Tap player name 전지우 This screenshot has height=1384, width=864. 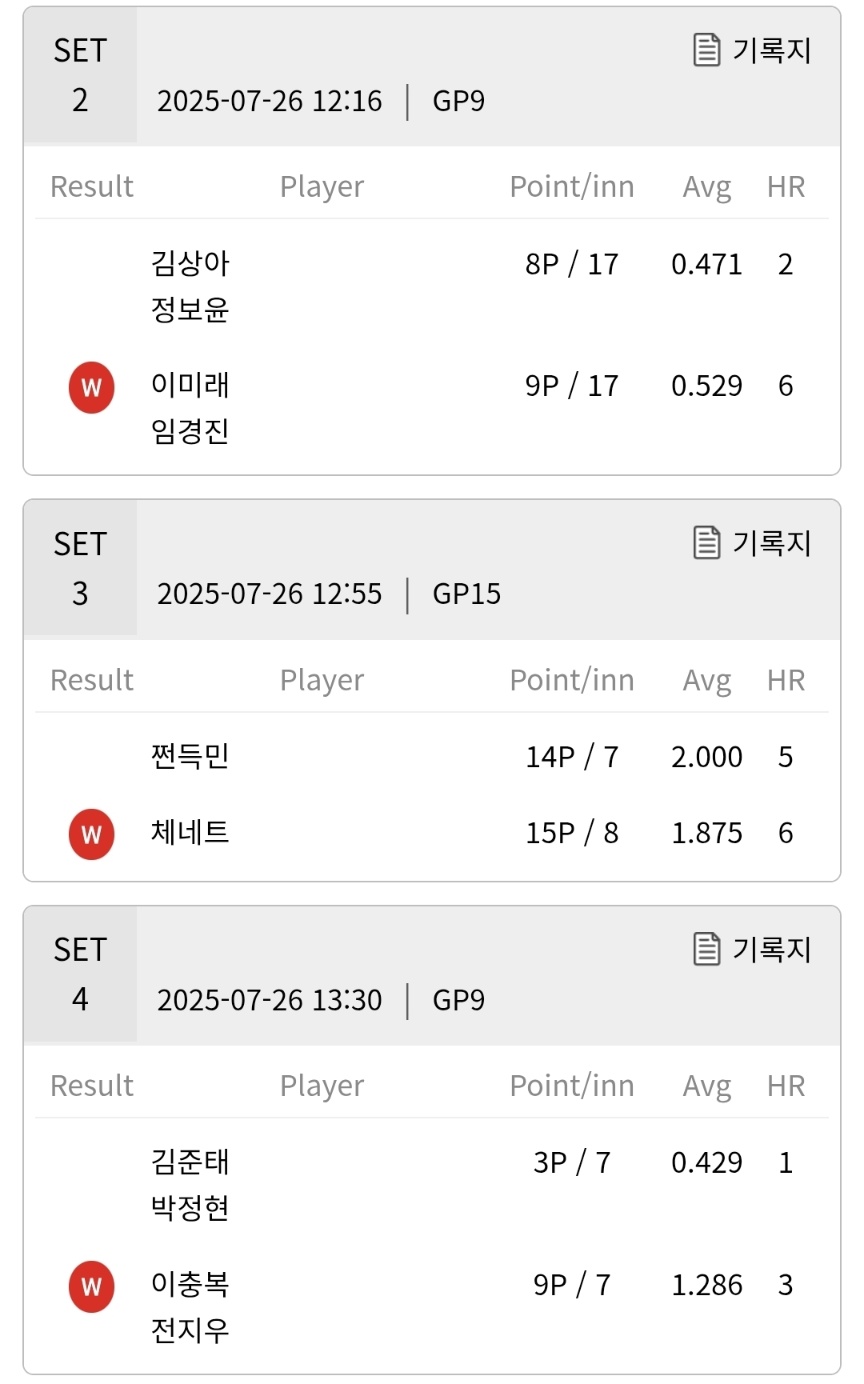pyautogui.click(x=190, y=1331)
